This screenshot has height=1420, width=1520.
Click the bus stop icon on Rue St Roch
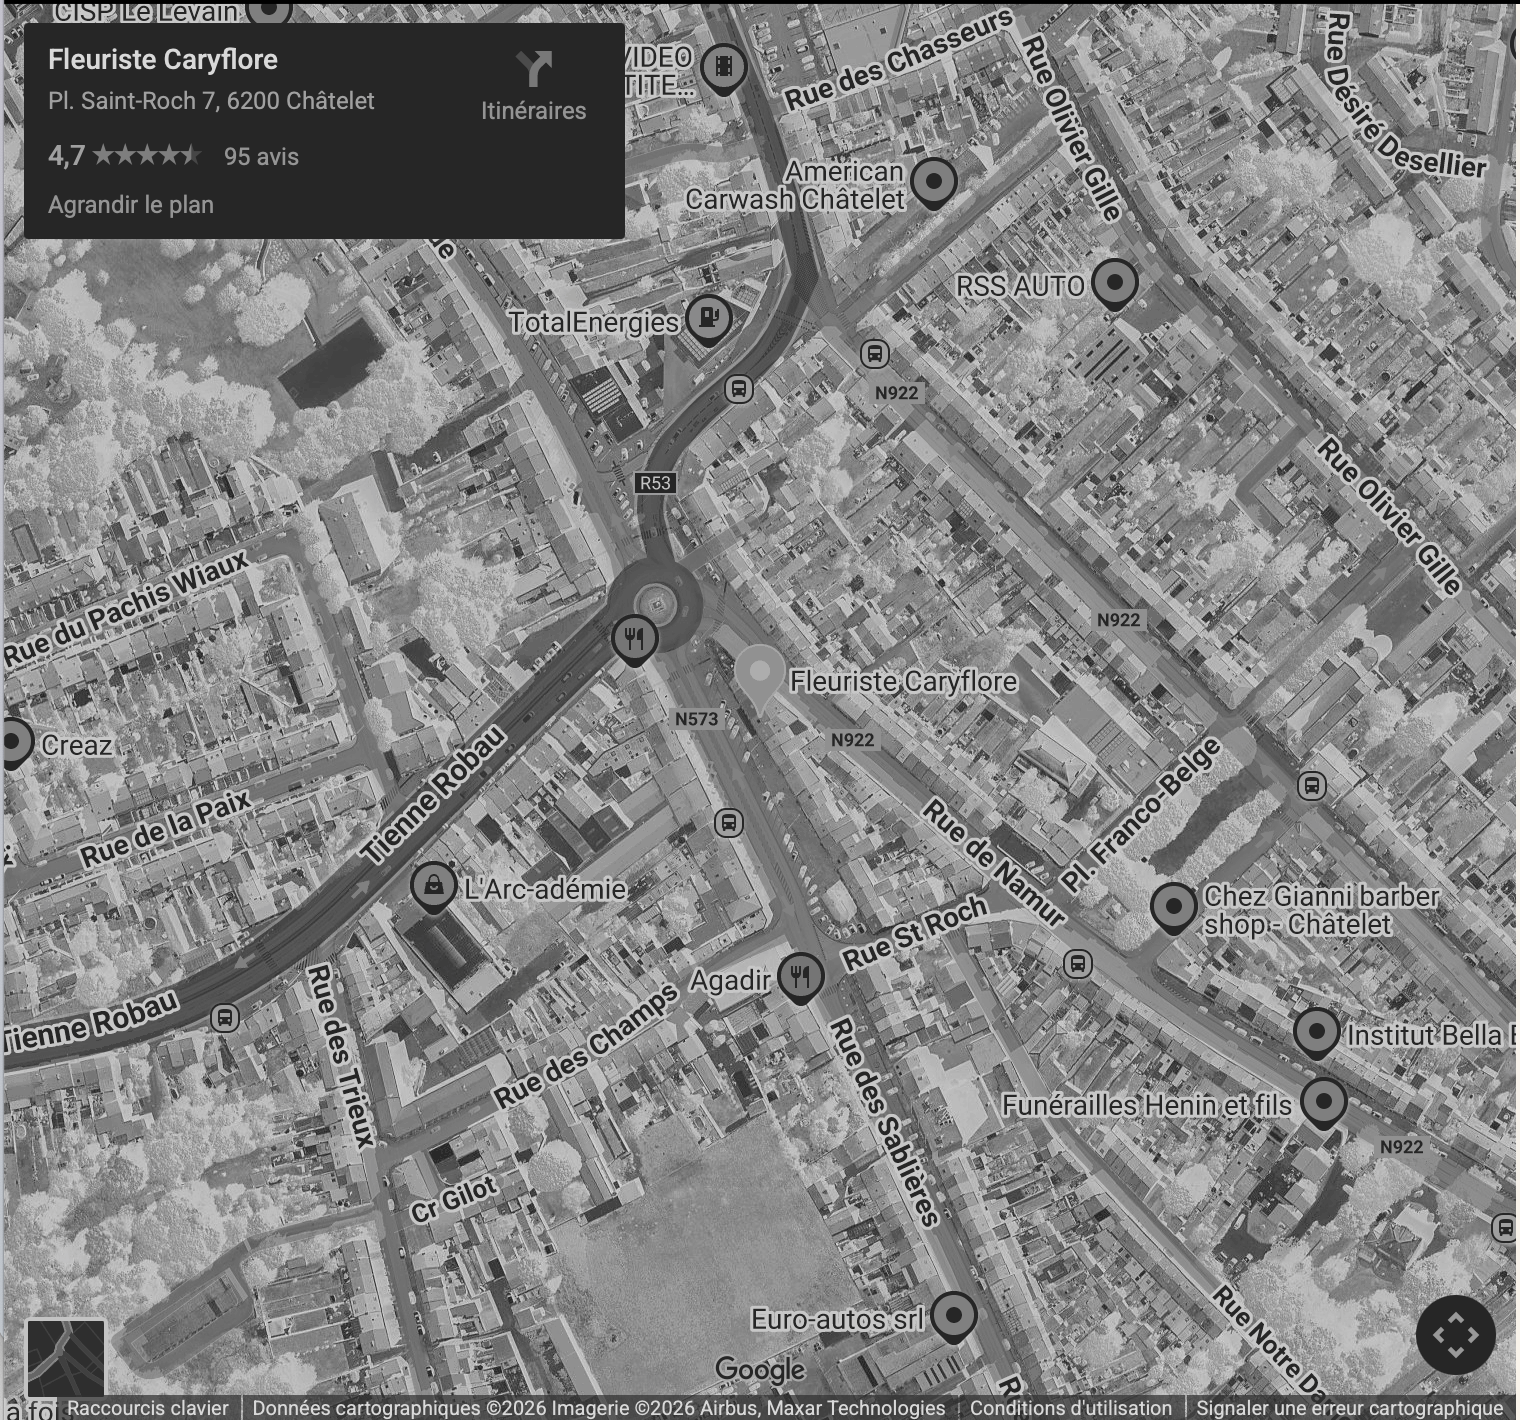[x=1078, y=965]
